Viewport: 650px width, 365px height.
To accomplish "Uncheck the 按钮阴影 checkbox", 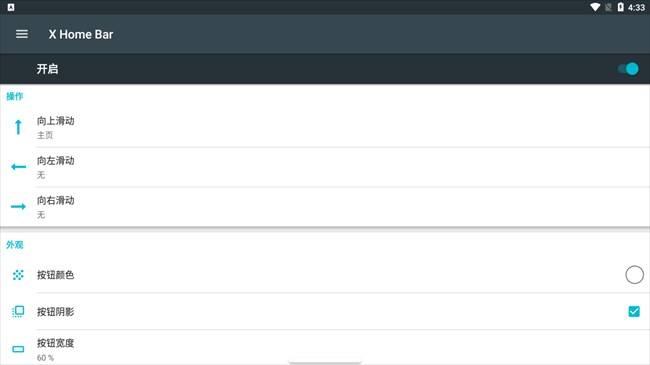I will pos(634,311).
